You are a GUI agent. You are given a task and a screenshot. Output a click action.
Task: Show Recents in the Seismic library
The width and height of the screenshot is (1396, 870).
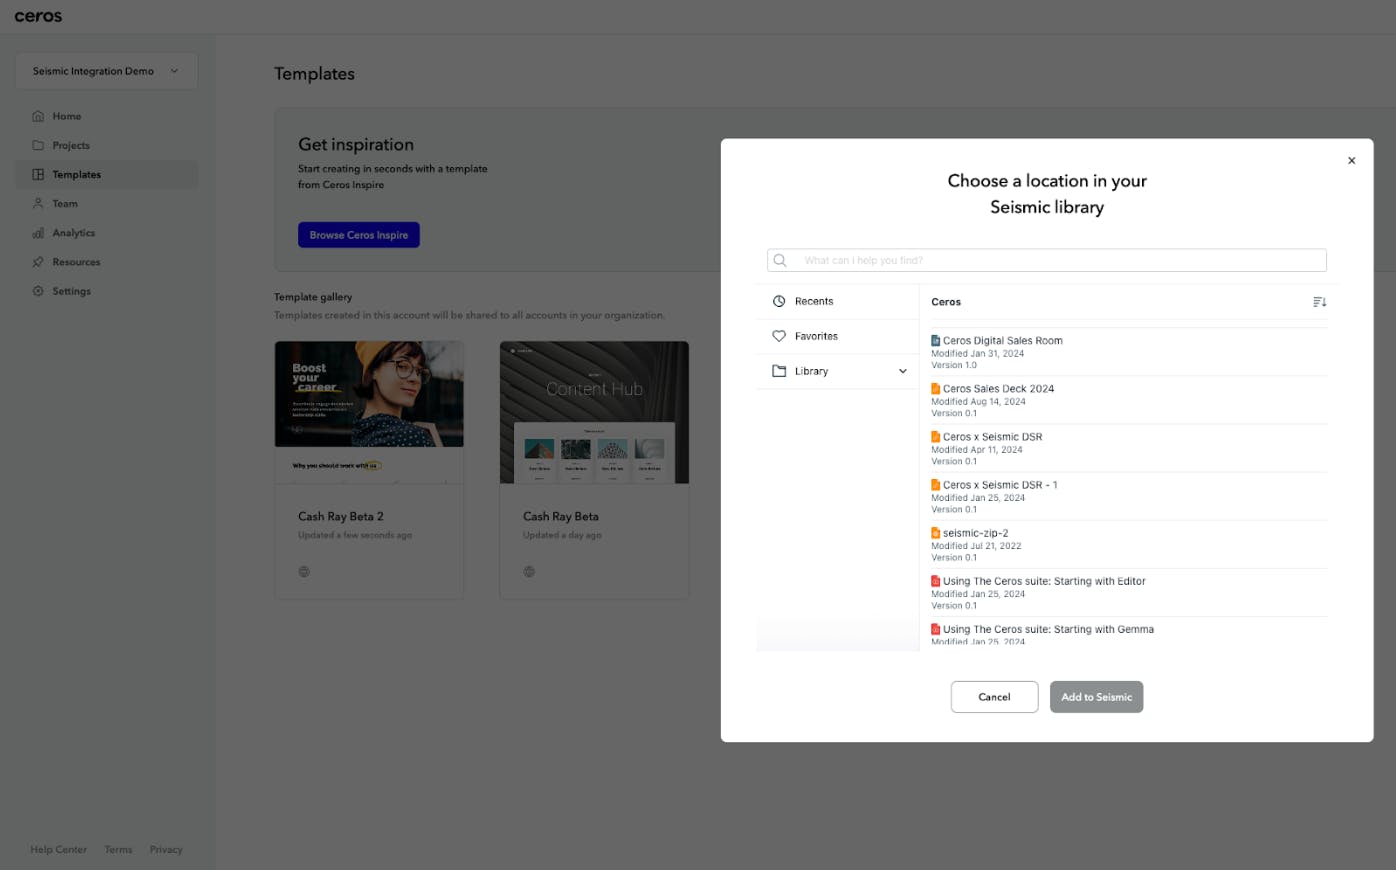point(837,301)
